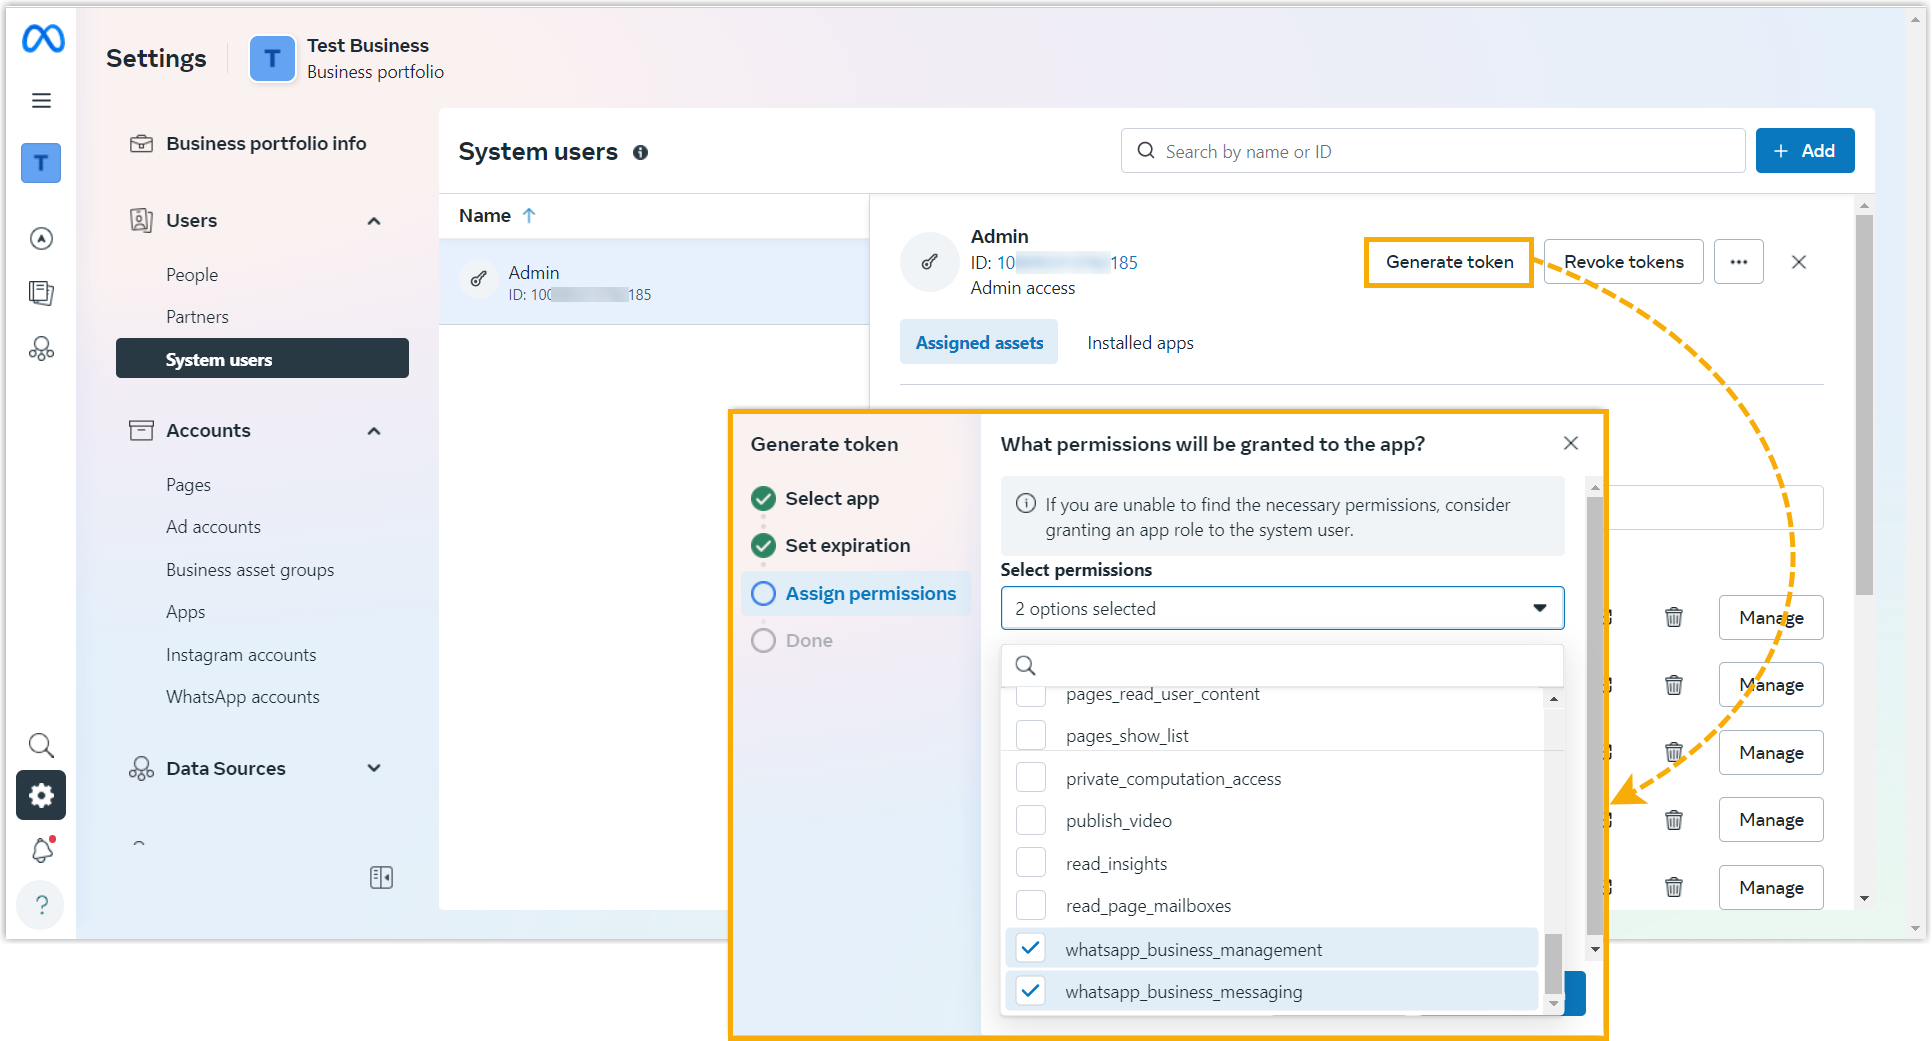The width and height of the screenshot is (1932, 1041).
Task: Click the Revoke tokens button
Action: [x=1623, y=262]
